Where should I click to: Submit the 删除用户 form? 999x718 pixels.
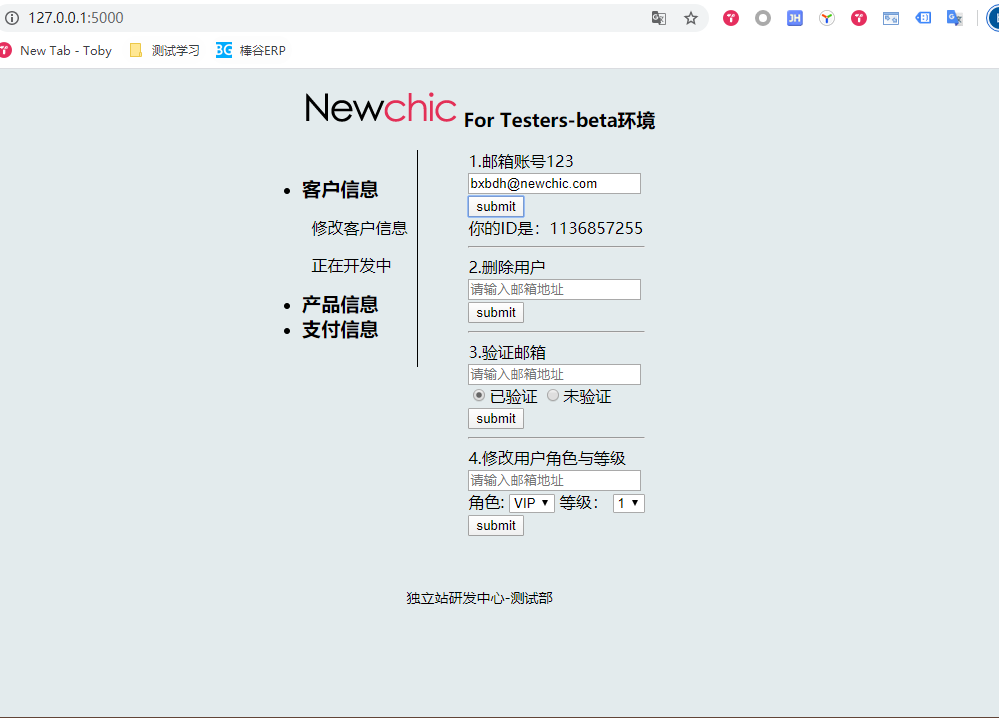point(496,312)
